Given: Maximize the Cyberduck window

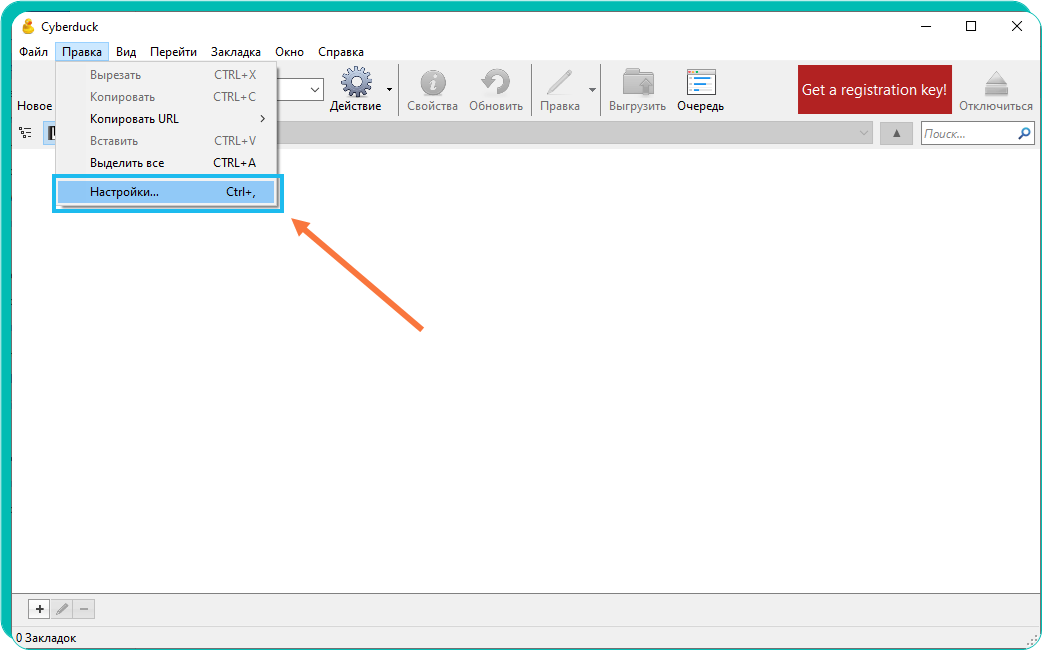Looking at the screenshot, I should coord(971,27).
